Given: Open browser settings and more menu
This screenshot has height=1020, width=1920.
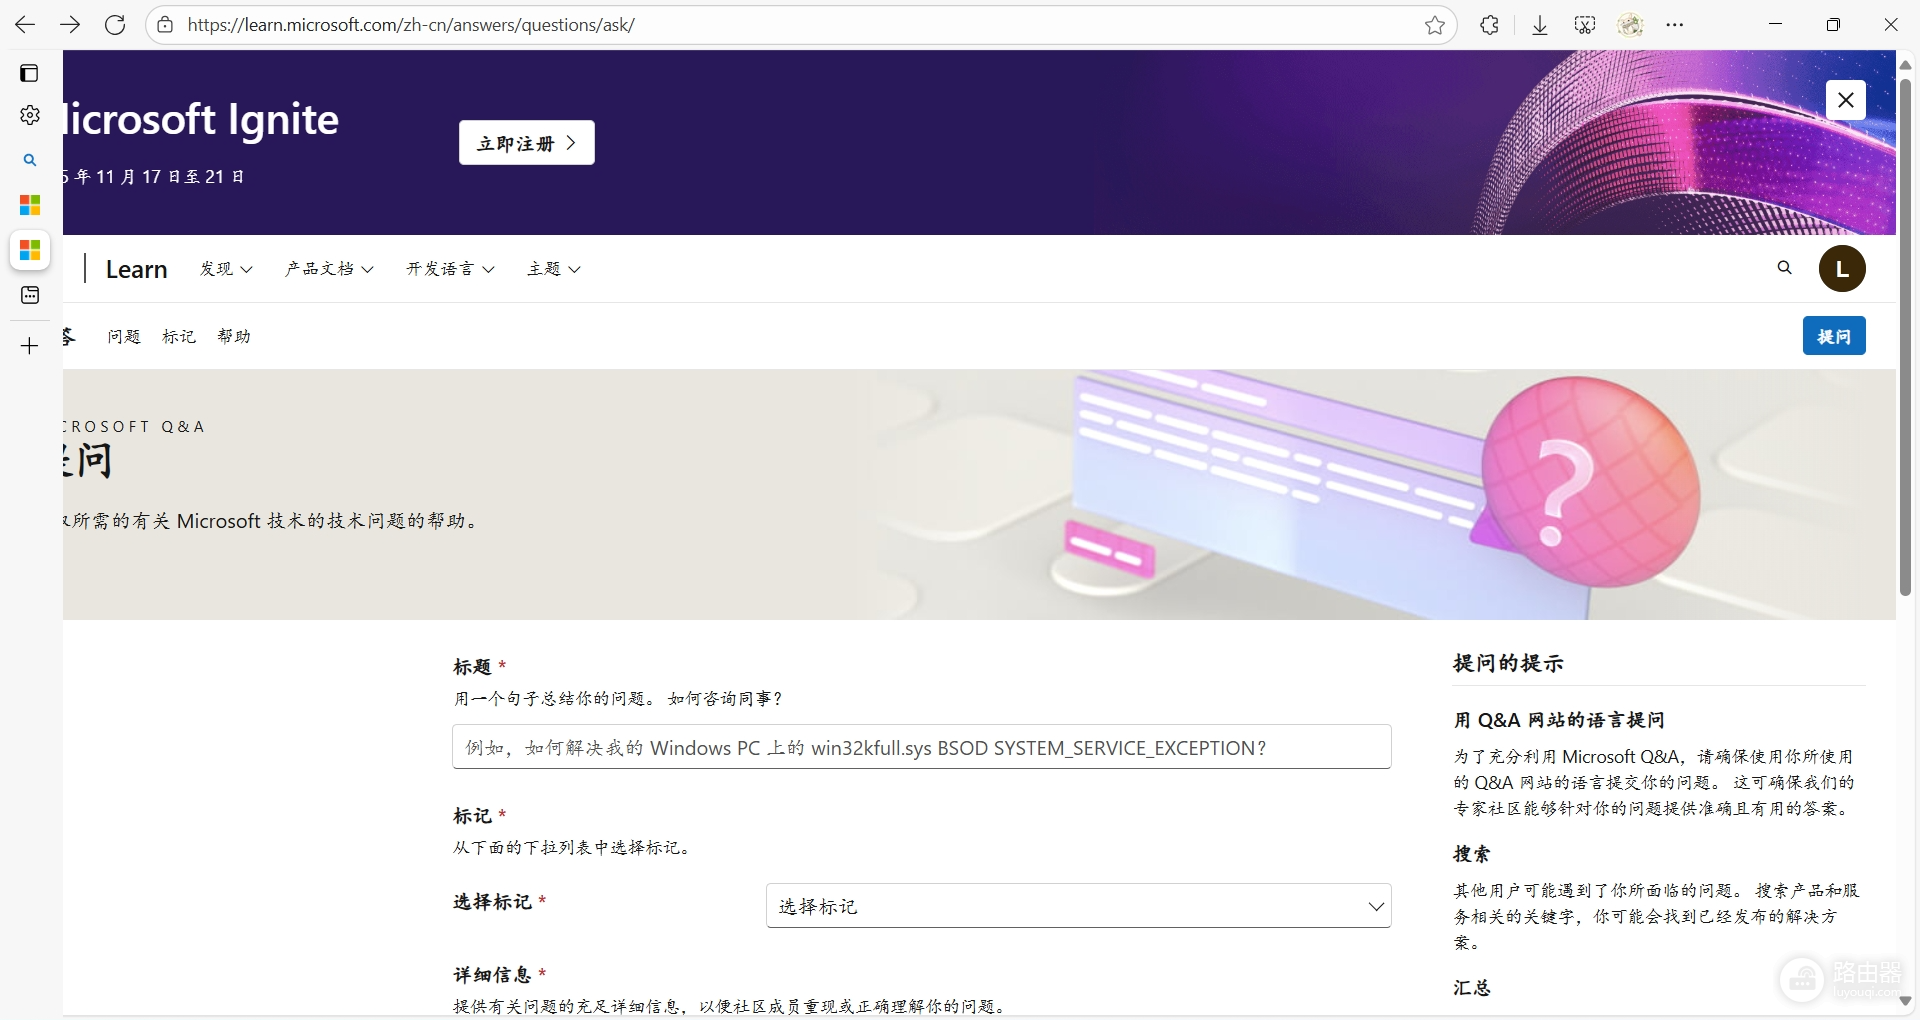Looking at the screenshot, I should [1675, 25].
